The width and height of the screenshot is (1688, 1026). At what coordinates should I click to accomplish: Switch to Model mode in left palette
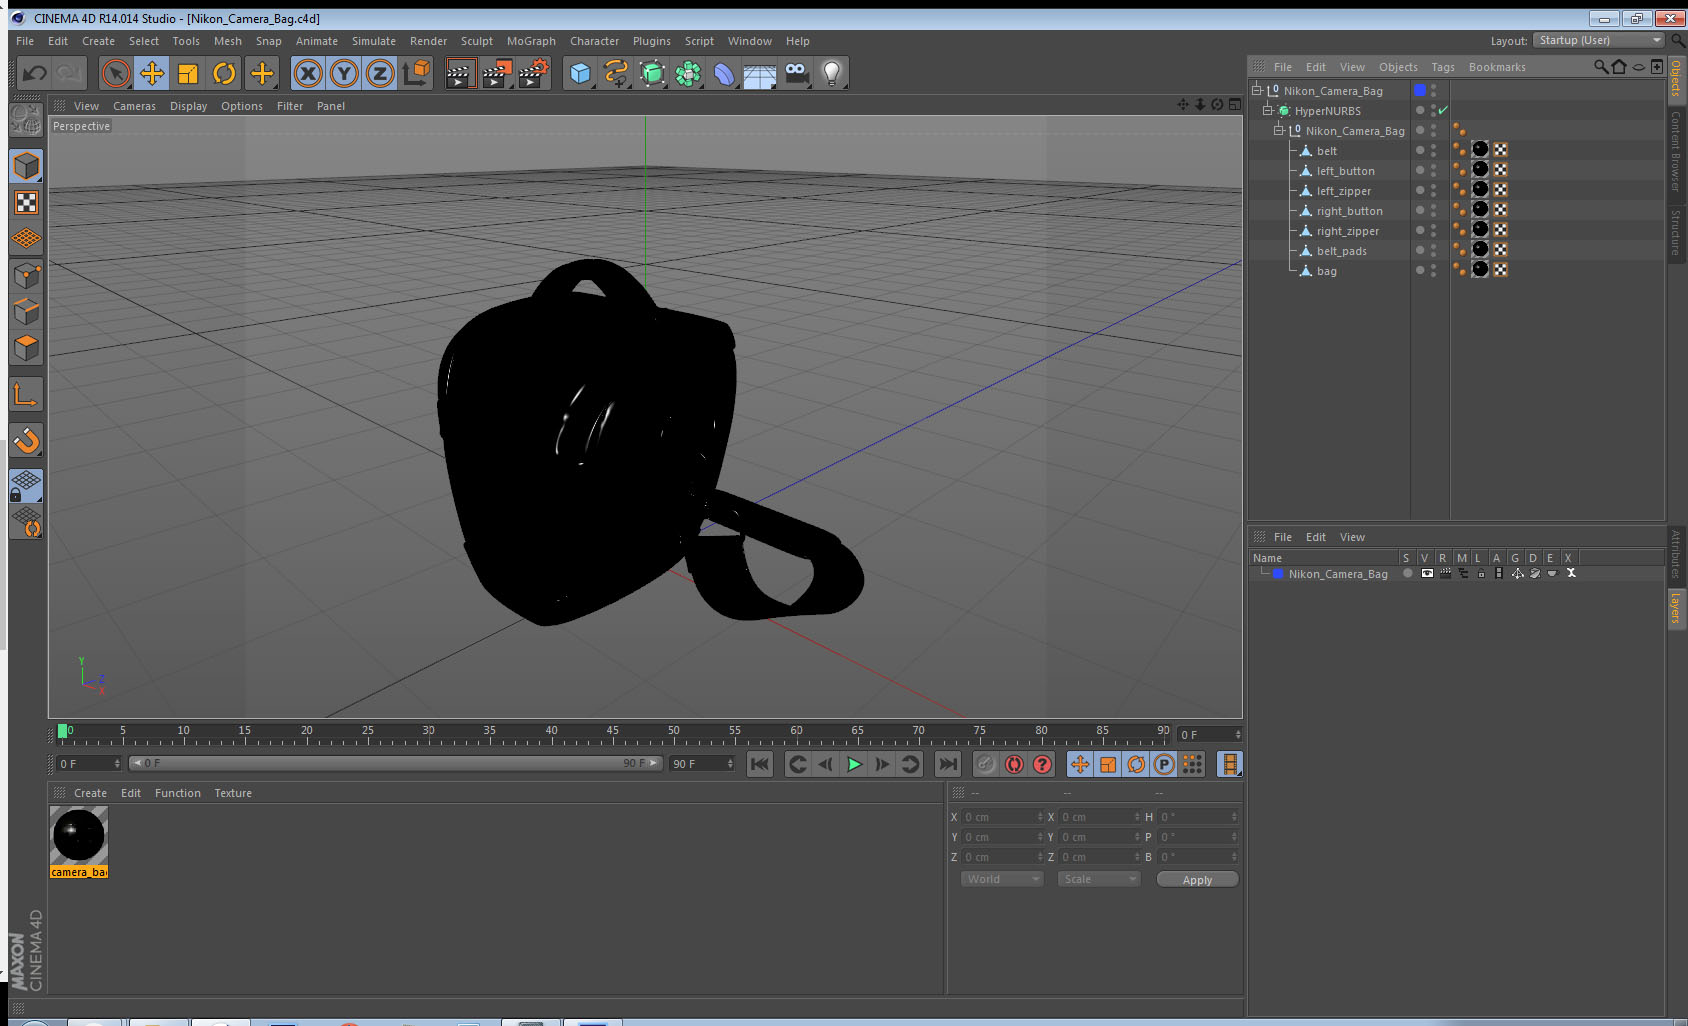tap(27, 166)
